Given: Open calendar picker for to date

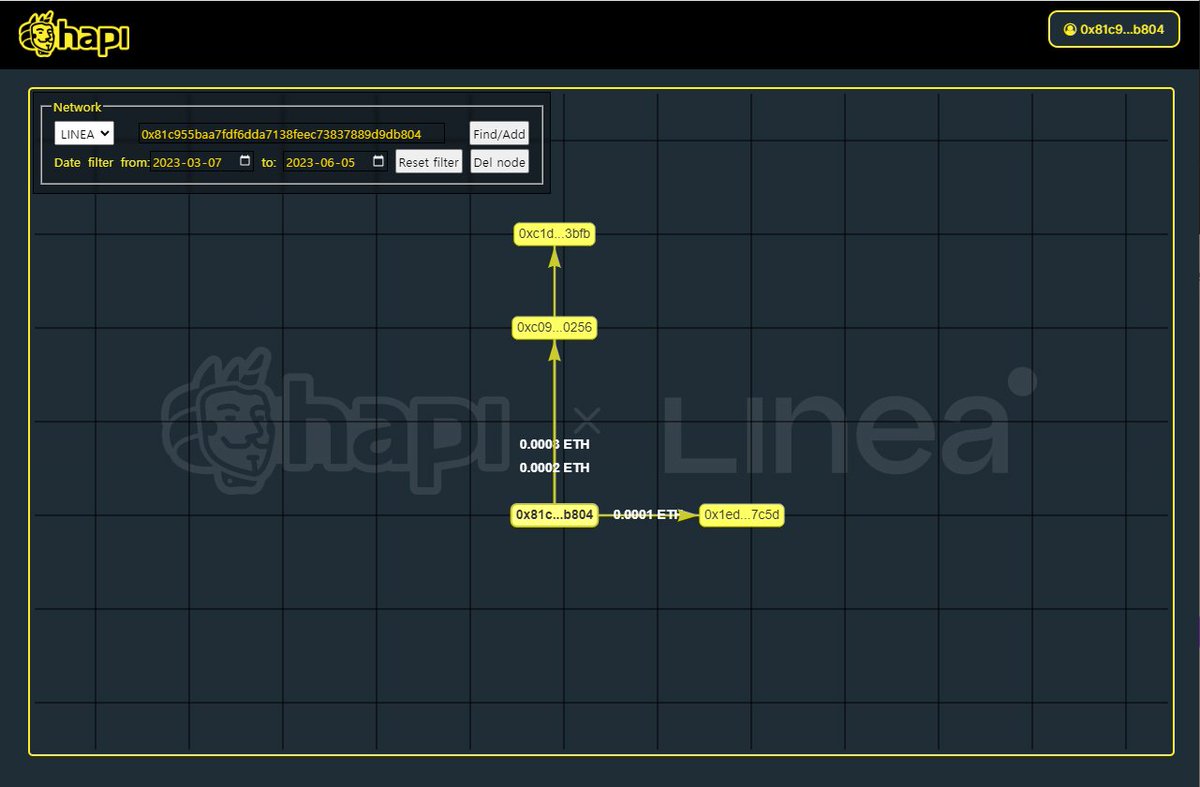Looking at the screenshot, I should 378,161.
